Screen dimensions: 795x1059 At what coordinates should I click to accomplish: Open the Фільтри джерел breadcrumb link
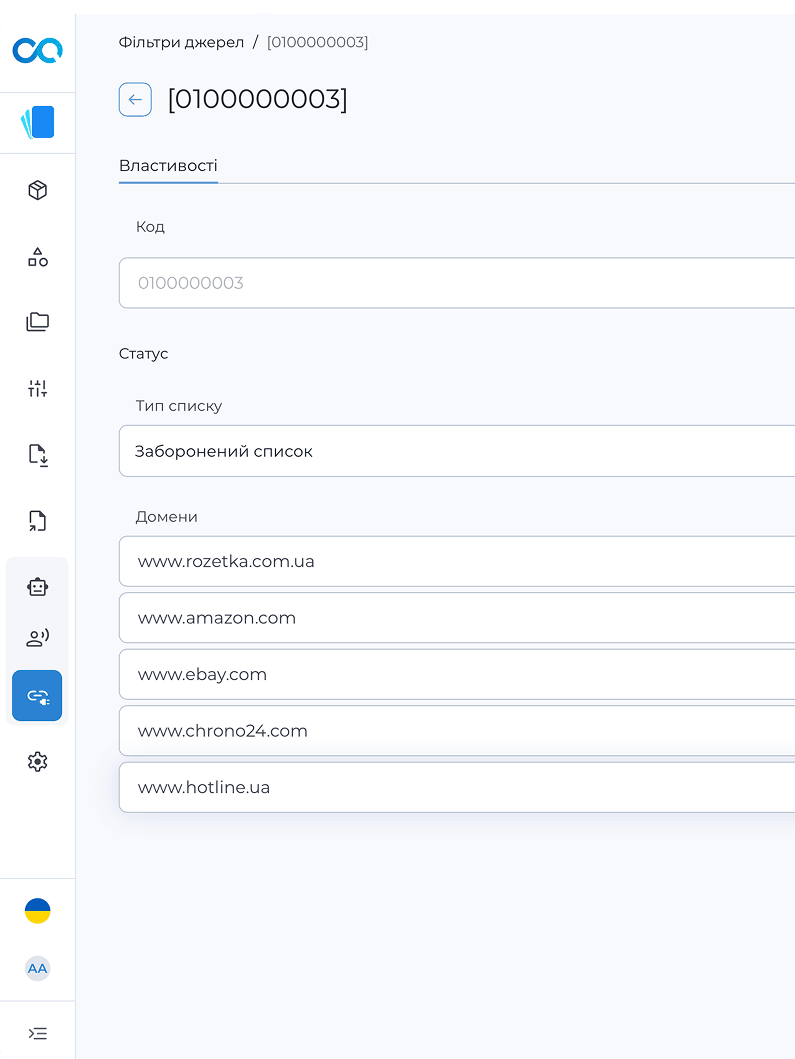tap(181, 43)
